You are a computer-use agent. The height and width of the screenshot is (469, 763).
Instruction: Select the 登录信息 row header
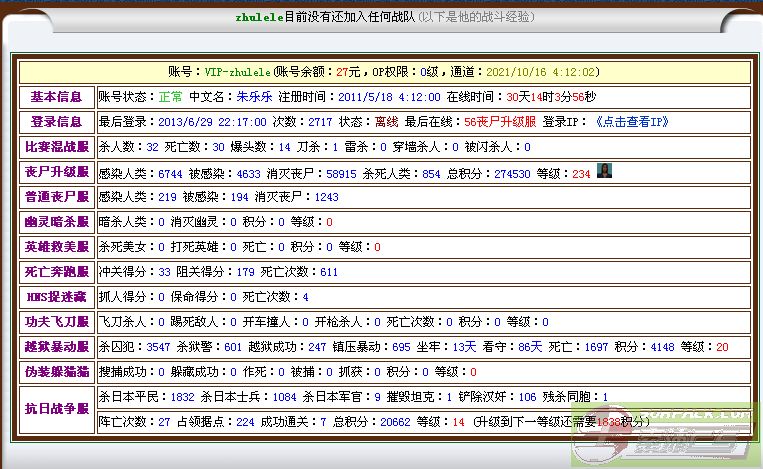pyautogui.click(x=56, y=122)
